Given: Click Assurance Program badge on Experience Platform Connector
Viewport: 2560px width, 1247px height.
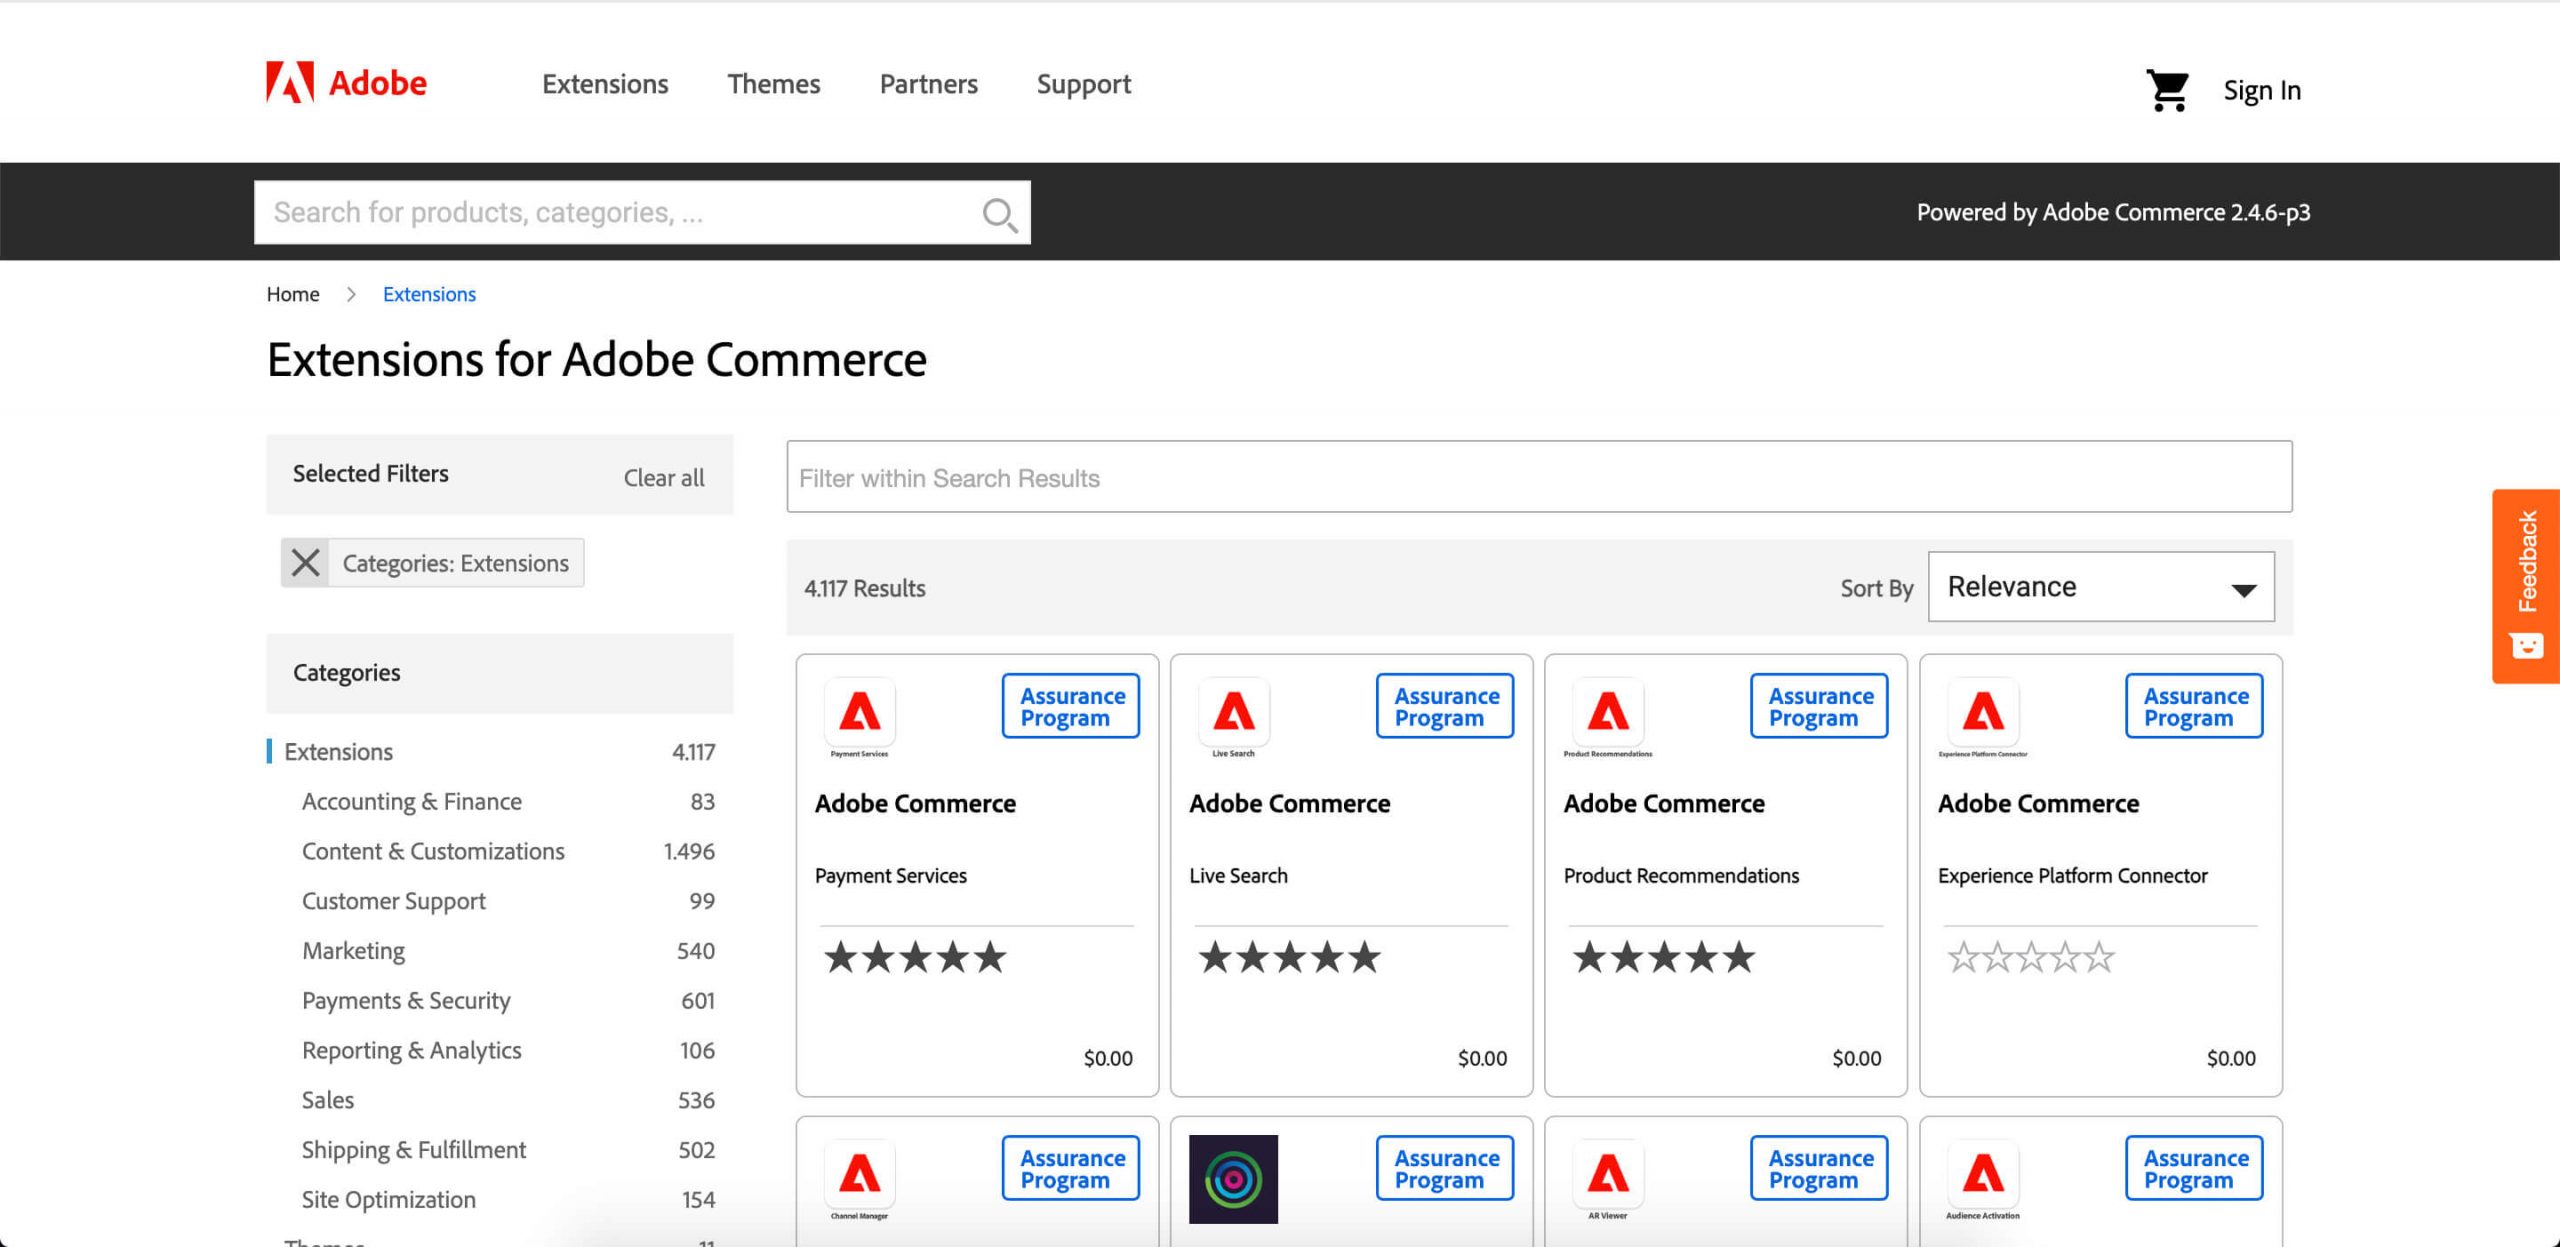Looking at the screenshot, I should pos(2194,707).
